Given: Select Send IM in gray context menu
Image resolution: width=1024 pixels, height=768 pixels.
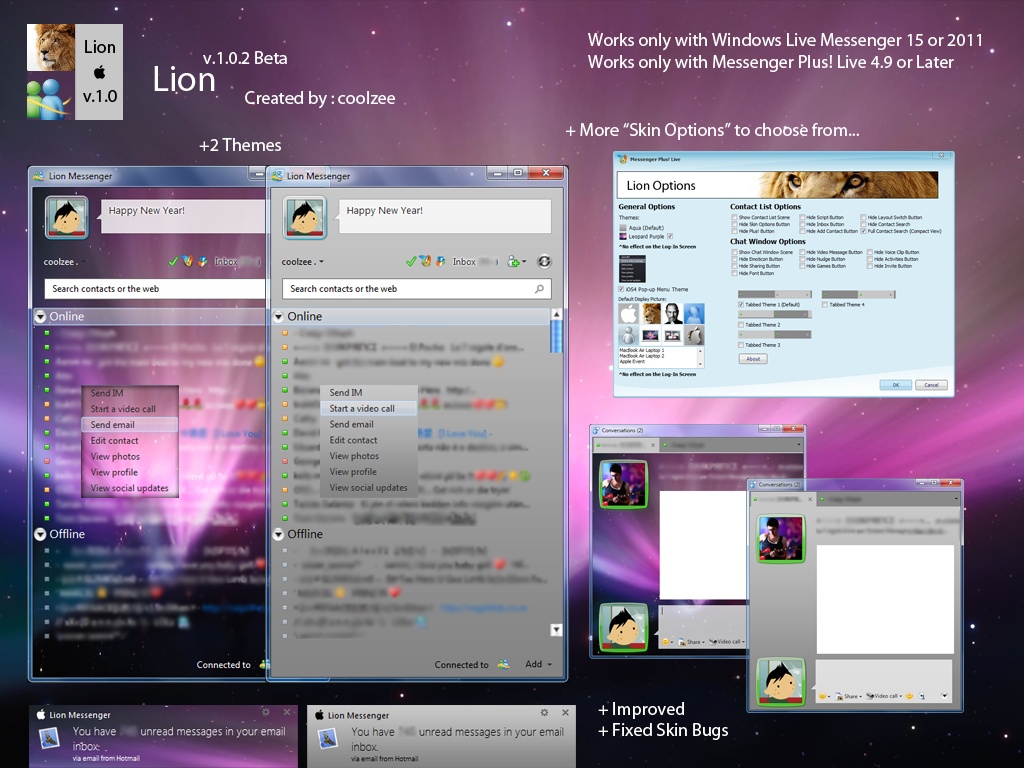Looking at the screenshot, I should click(x=369, y=392).
